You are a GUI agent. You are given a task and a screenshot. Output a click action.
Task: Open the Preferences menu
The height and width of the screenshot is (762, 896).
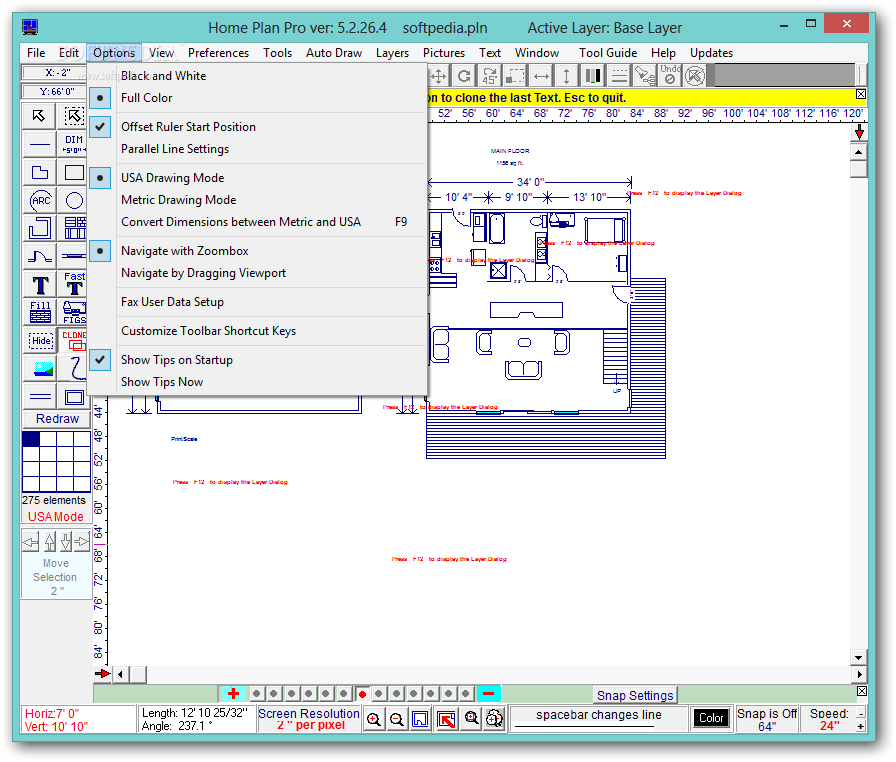coord(218,53)
